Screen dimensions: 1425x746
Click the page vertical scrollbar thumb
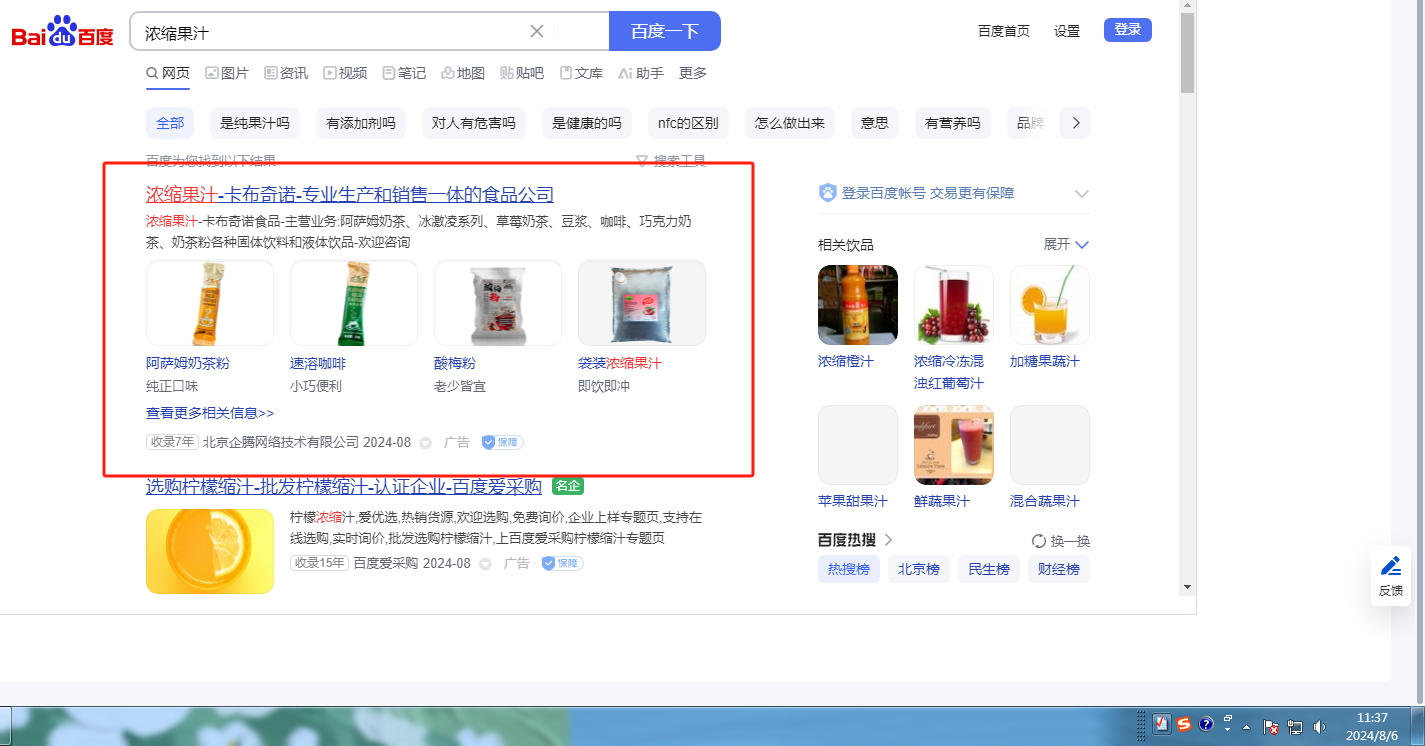click(1187, 53)
